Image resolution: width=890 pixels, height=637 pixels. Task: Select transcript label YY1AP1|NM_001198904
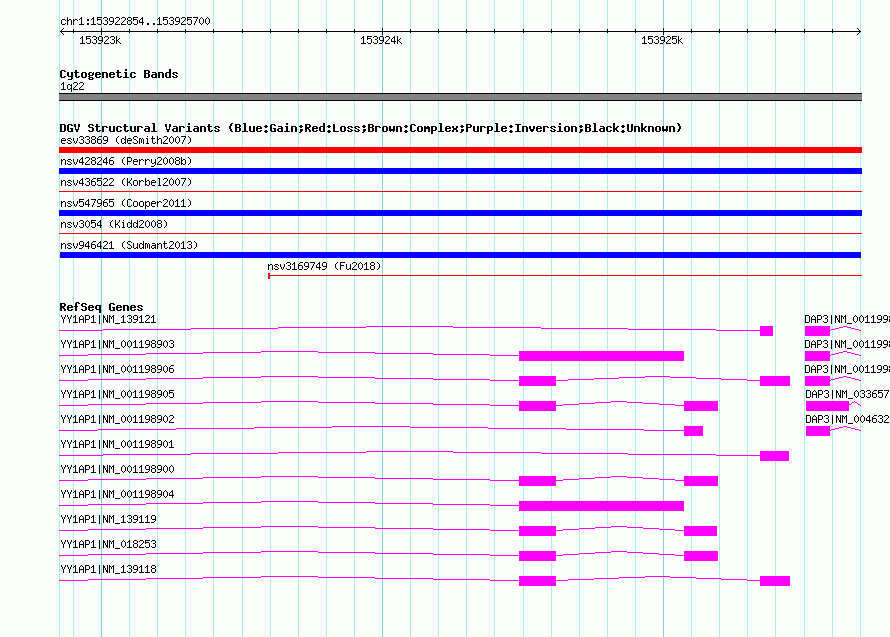coord(117,494)
